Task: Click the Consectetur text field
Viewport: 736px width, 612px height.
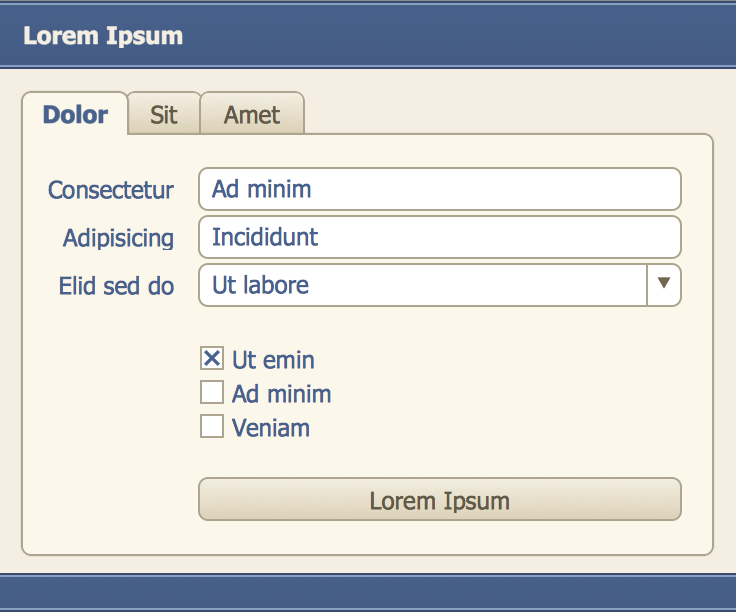Action: pos(440,189)
